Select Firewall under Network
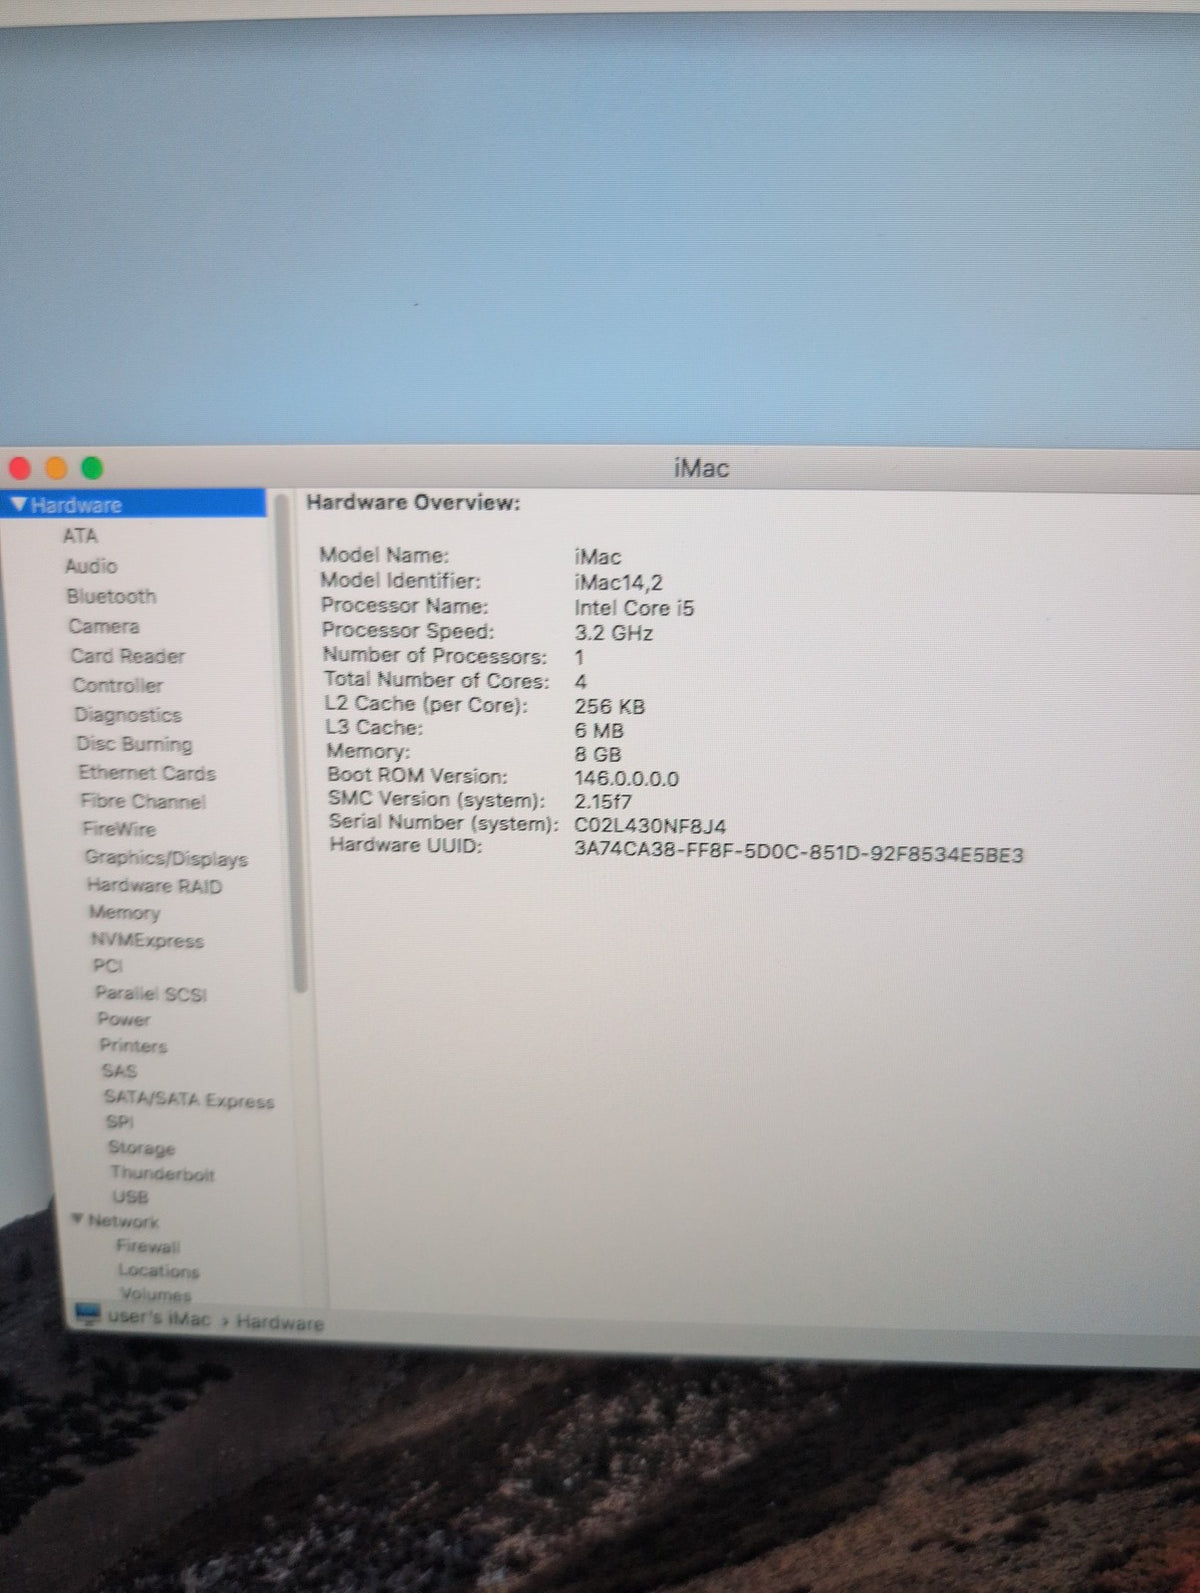Image resolution: width=1200 pixels, height=1593 pixels. pos(148,1246)
